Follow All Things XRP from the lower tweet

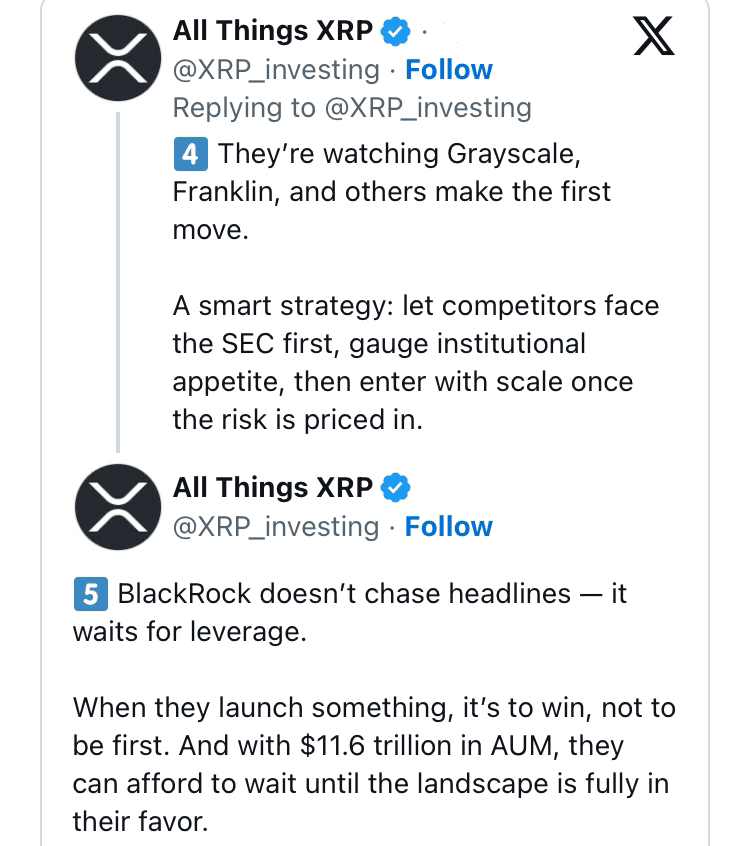(x=448, y=526)
